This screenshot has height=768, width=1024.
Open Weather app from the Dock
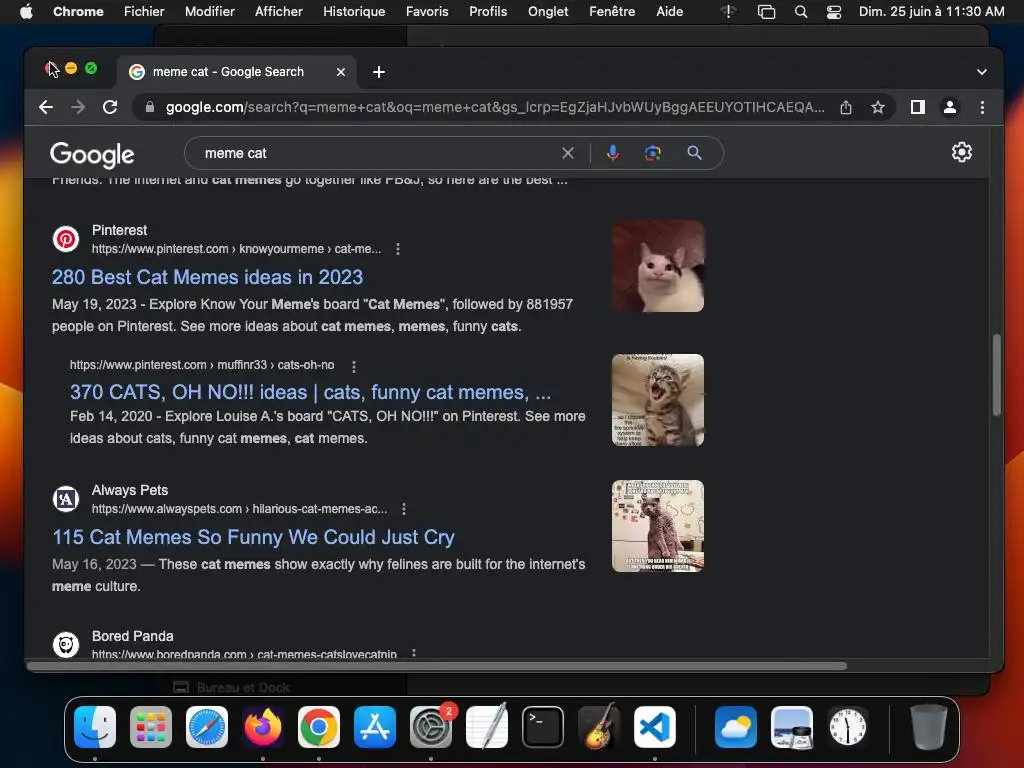pos(735,727)
